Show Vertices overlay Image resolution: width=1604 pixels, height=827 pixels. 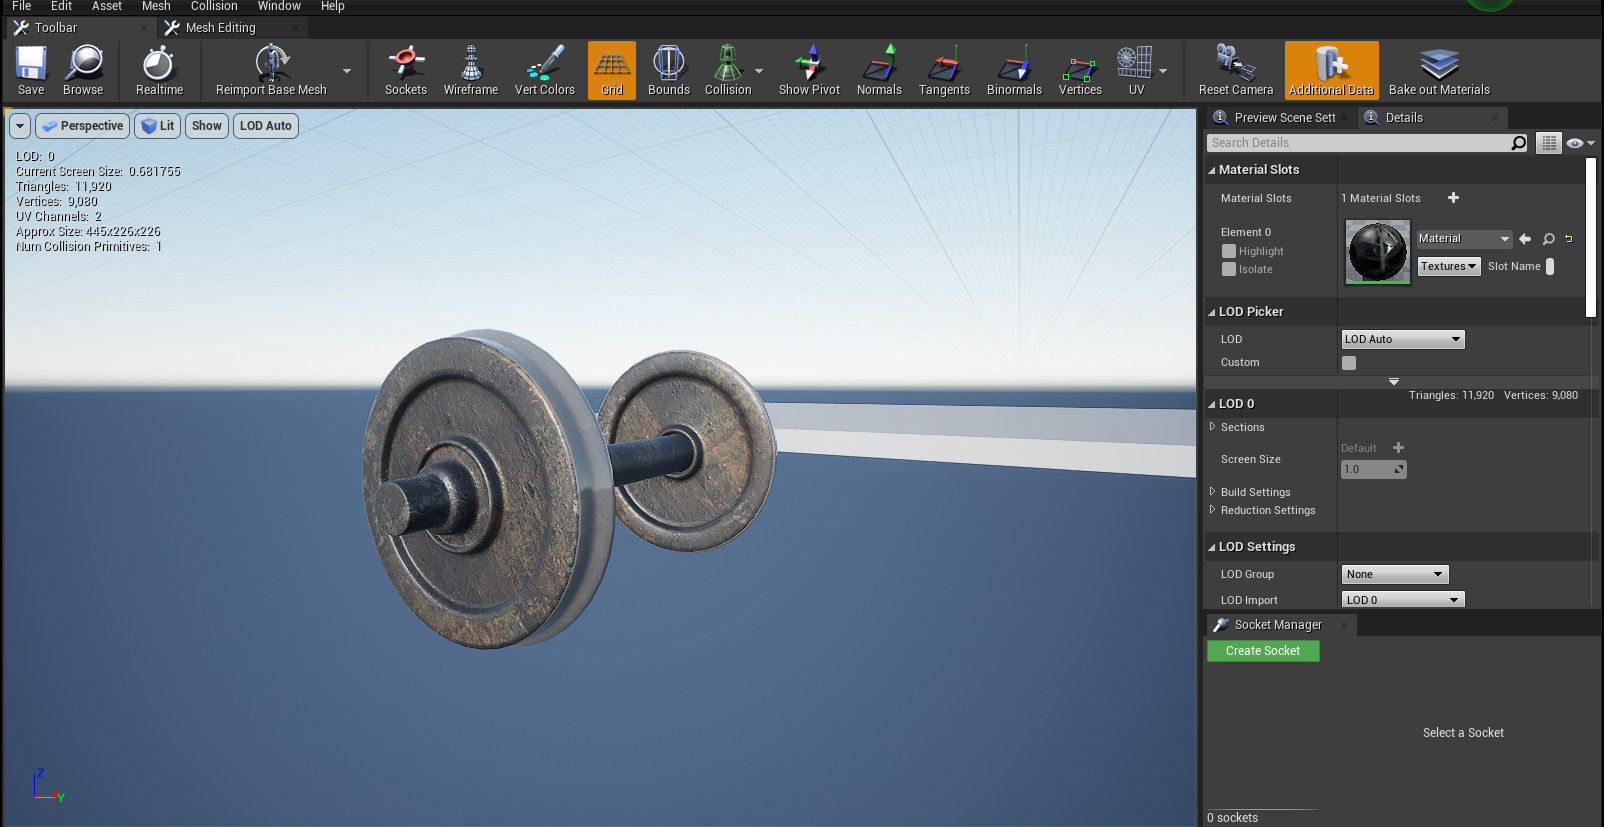coord(1080,71)
